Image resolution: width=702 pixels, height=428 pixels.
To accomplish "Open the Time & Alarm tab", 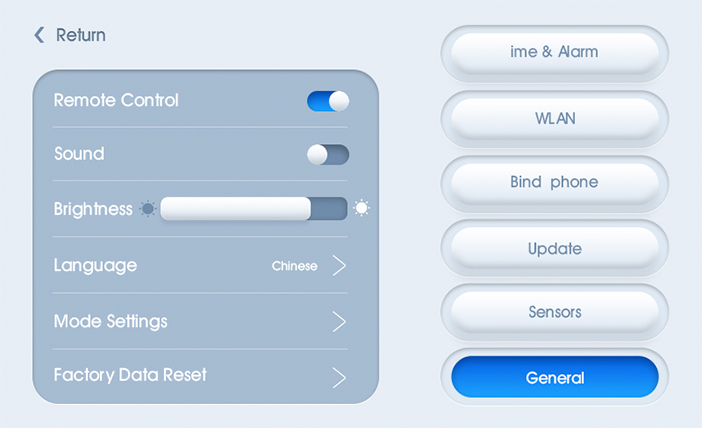I will pyautogui.click(x=554, y=52).
